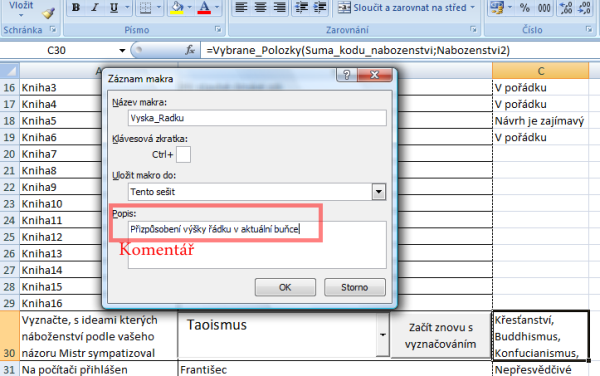The height and width of the screenshot is (376, 600).
Task: Decrease decimal places
Action: tap(584, 7)
